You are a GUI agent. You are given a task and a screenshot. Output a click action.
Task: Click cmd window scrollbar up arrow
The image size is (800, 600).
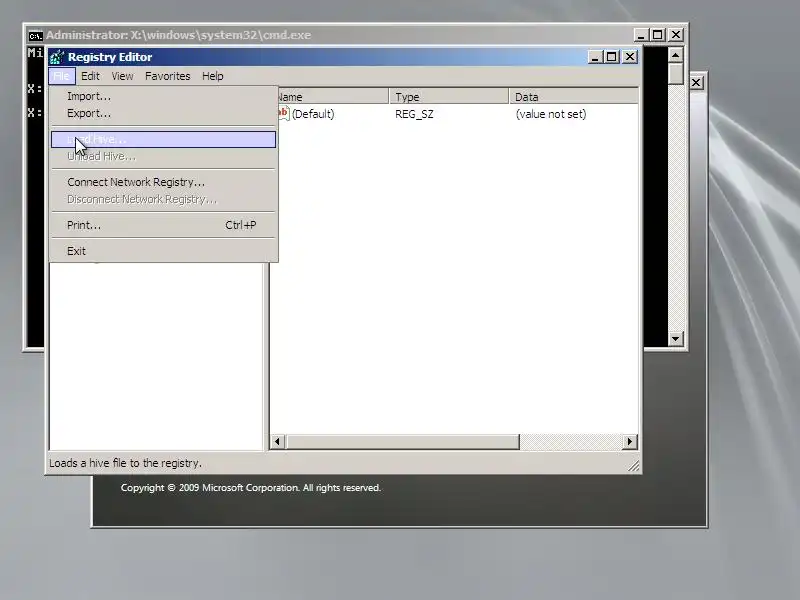tap(676, 55)
